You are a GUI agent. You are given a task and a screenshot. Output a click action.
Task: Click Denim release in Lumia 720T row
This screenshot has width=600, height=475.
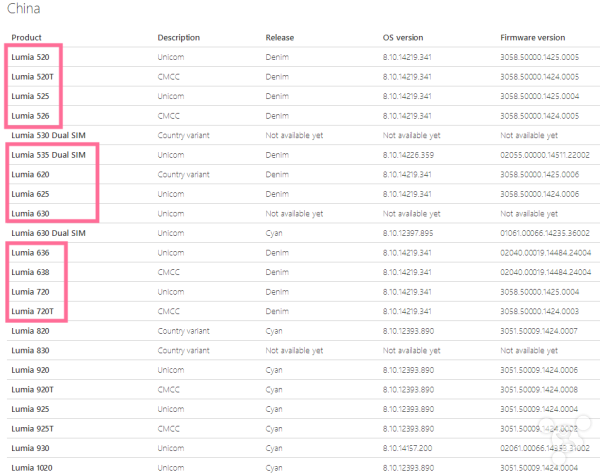[277, 311]
